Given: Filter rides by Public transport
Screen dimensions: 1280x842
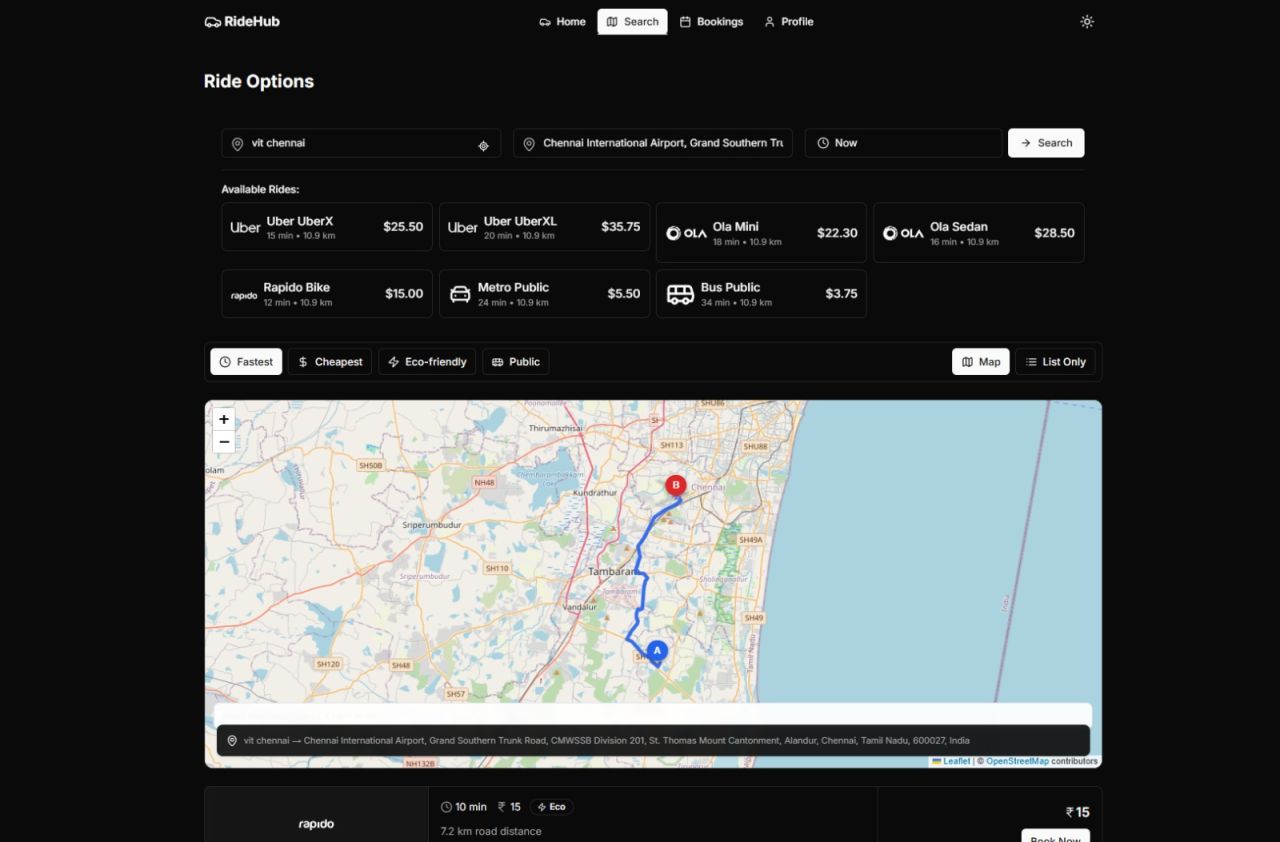Looking at the screenshot, I should pyautogui.click(x=516, y=362).
